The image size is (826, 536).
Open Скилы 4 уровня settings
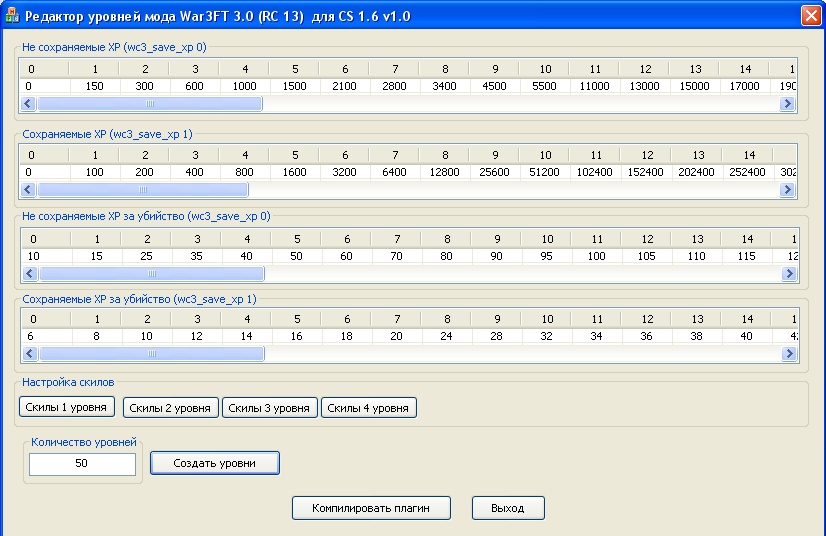(368, 407)
